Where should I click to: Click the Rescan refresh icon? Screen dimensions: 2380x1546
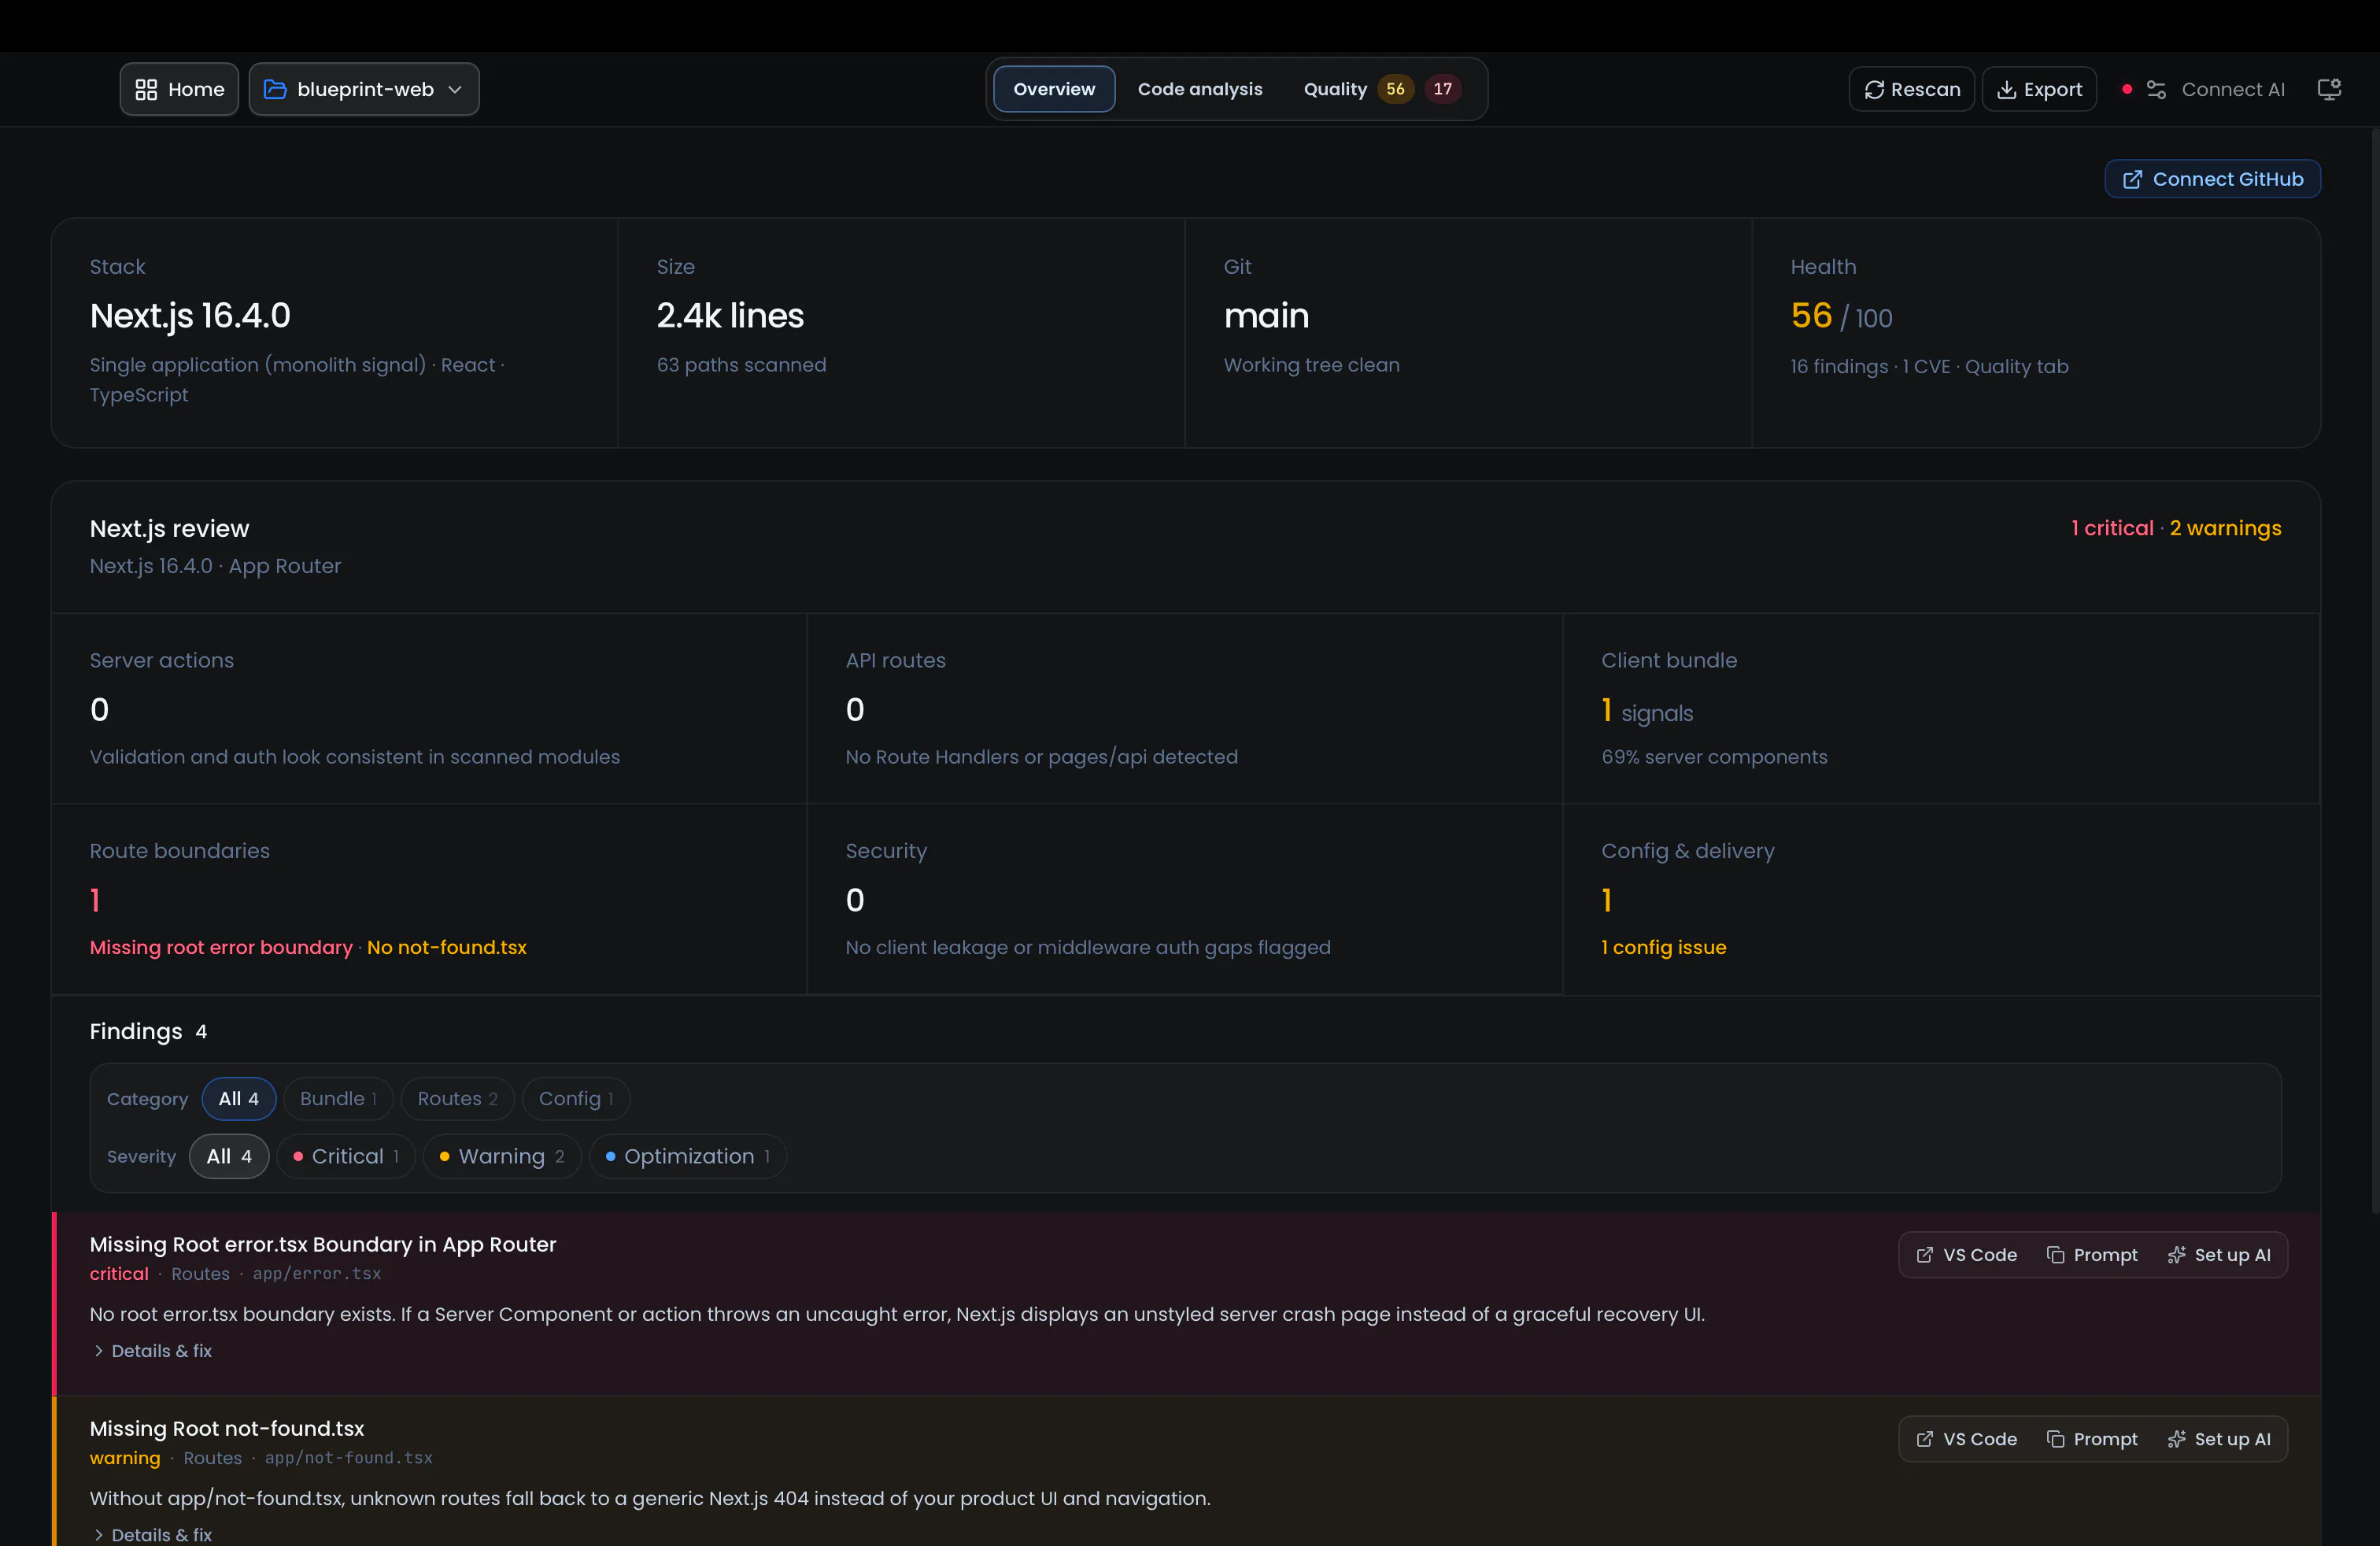click(1874, 90)
